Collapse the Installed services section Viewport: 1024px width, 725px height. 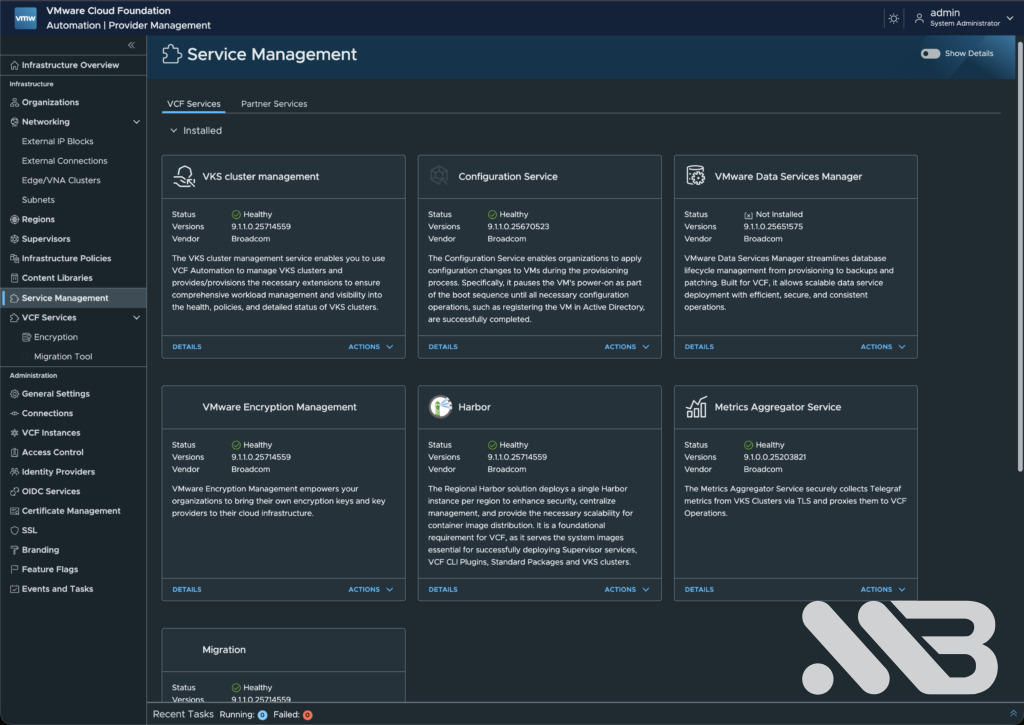[174, 131]
